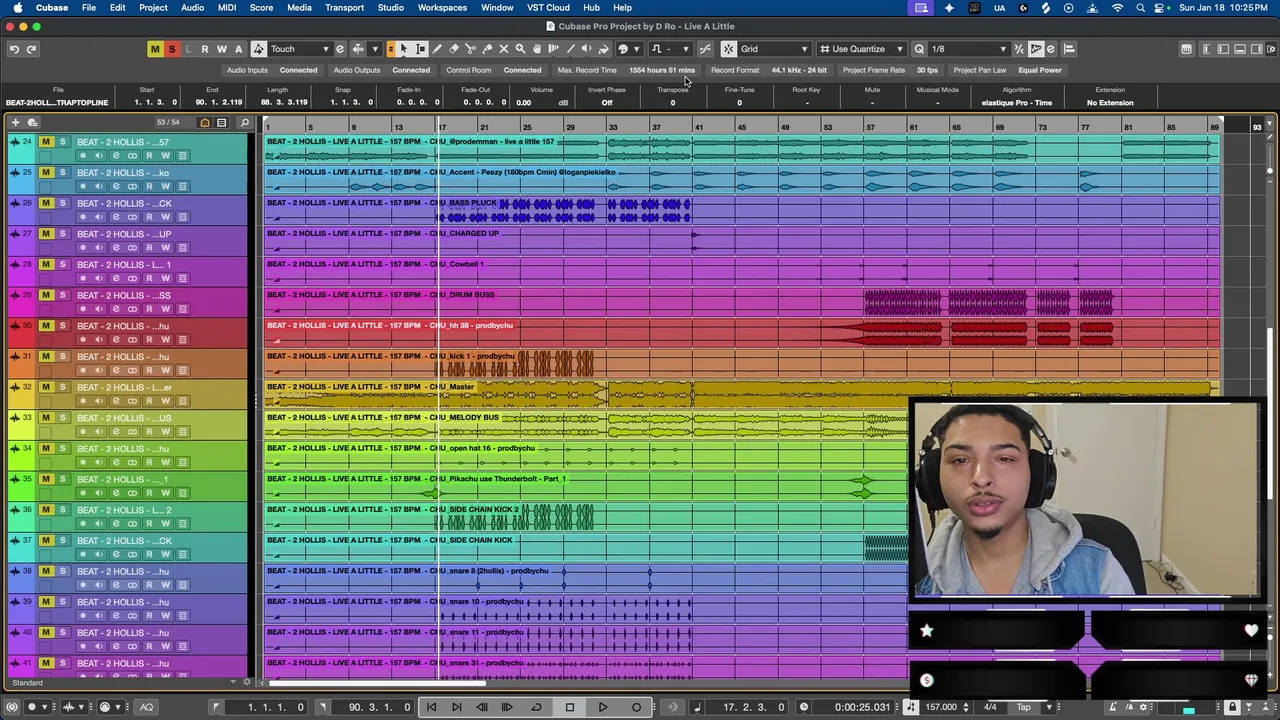Select the Split scissors tool
This screenshot has height=720, width=1280.
pyautogui.click(x=471, y=49)
